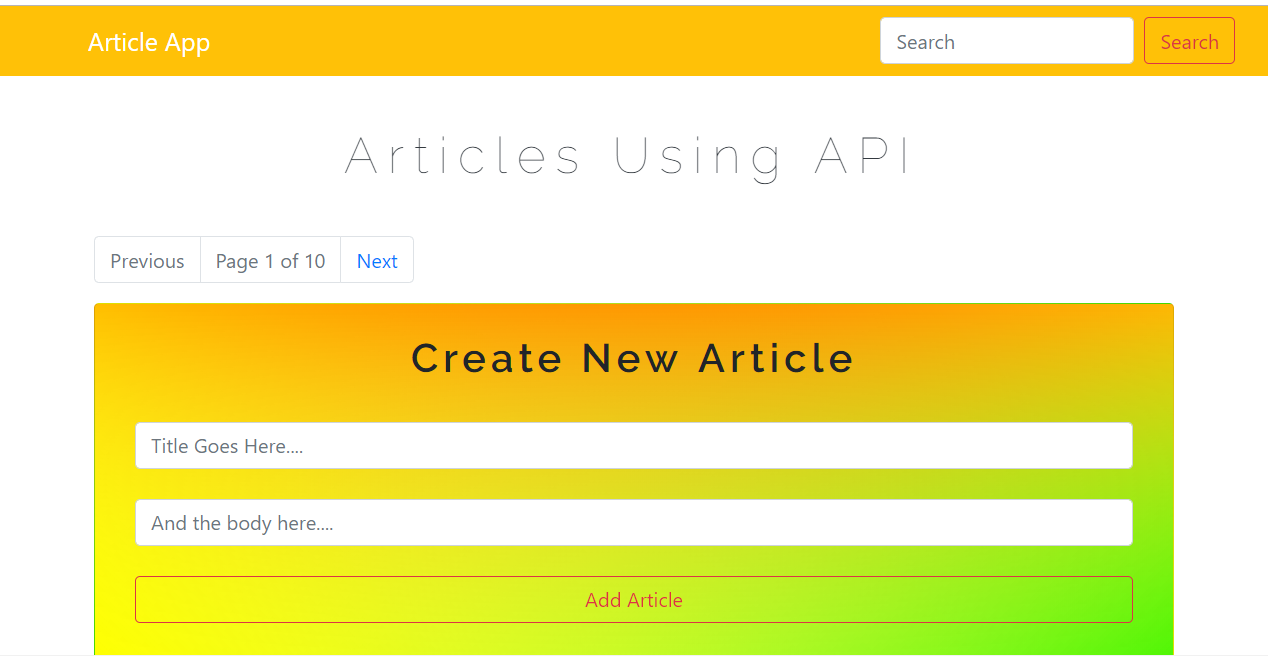Click the Article App brand link

tap(149, 42)
